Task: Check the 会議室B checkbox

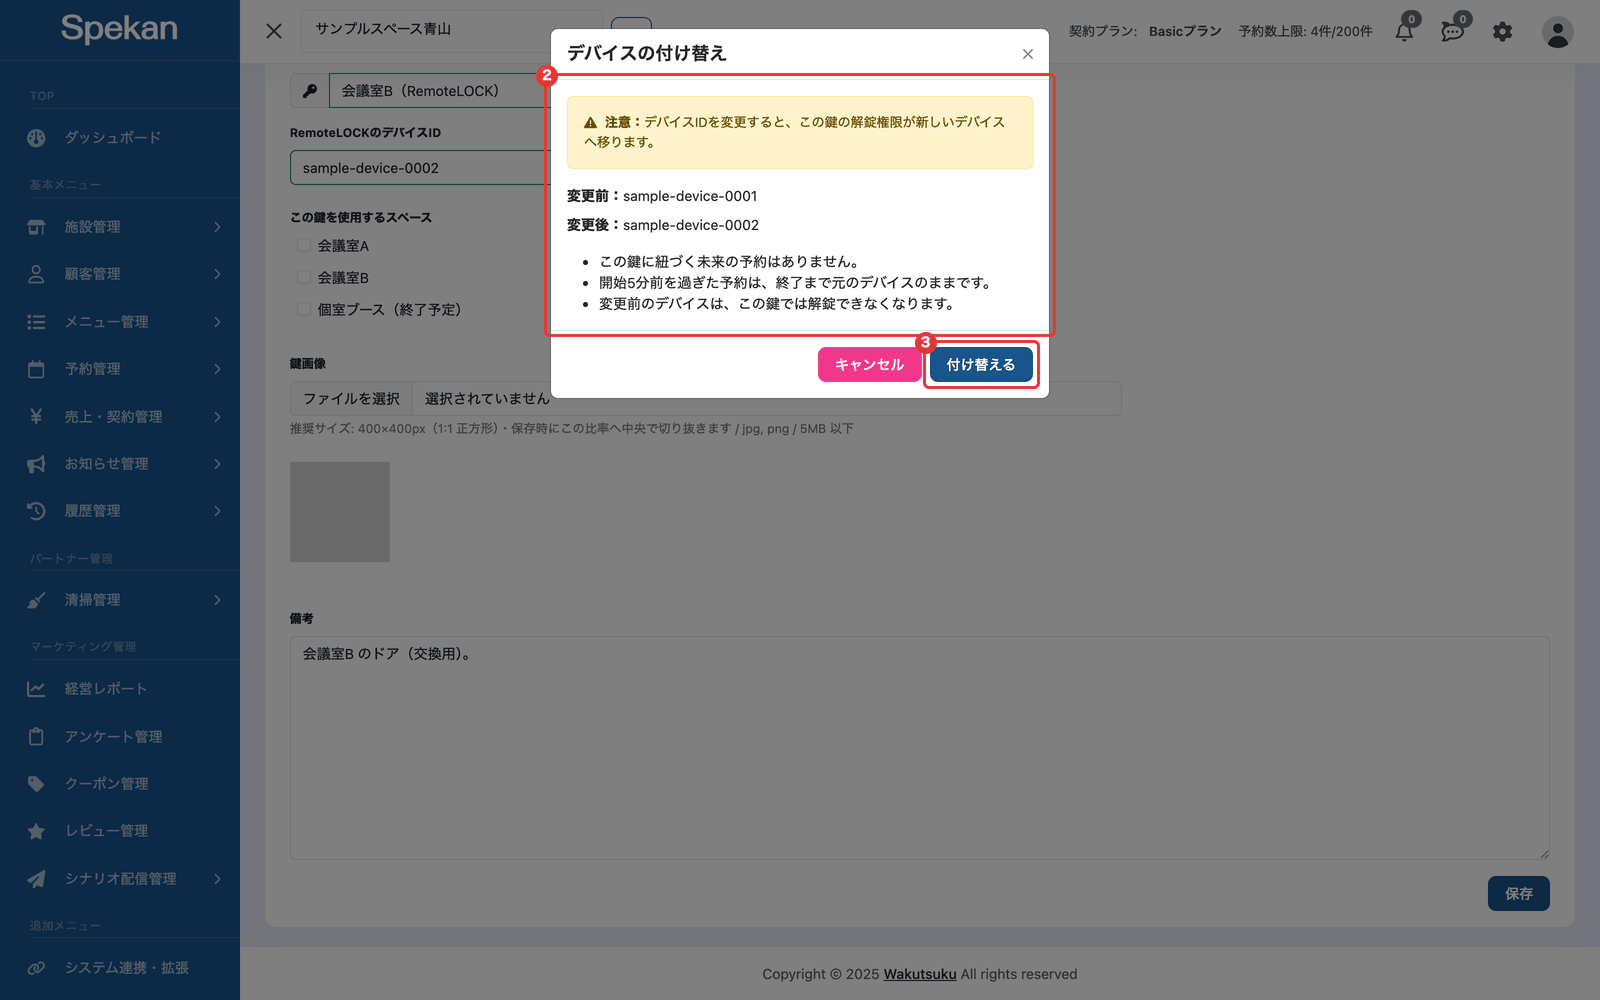Action: click(x=304, y=277)
